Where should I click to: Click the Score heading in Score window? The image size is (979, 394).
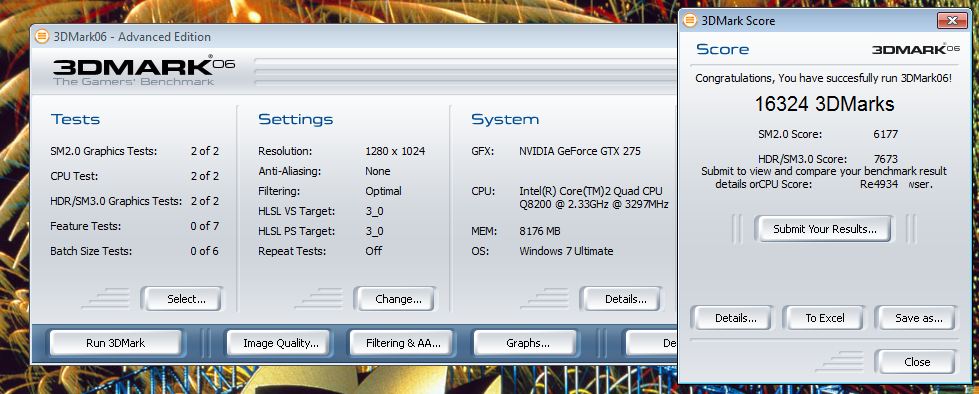(x=722, y=49)
